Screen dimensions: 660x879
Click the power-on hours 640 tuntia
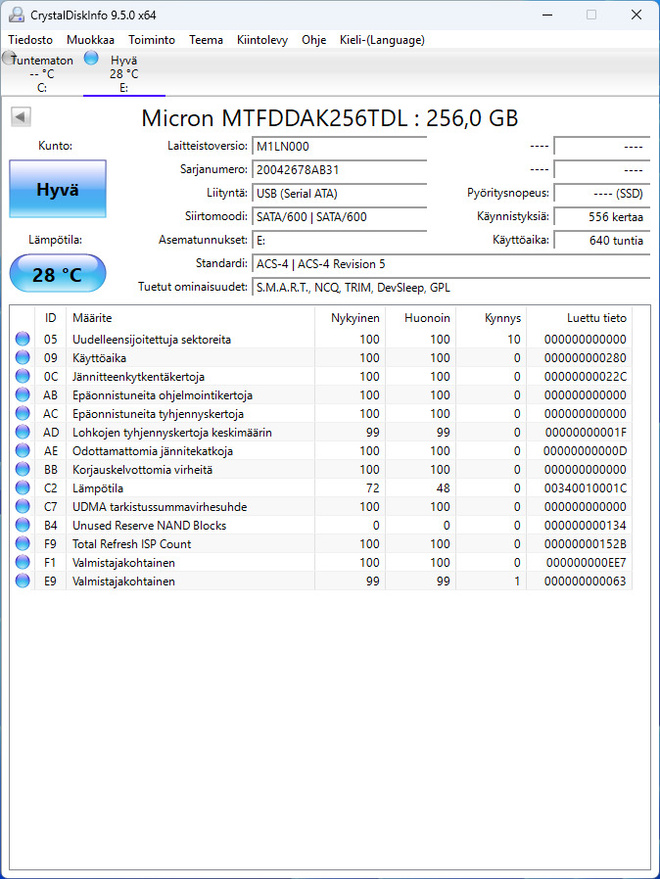[602, 240]
